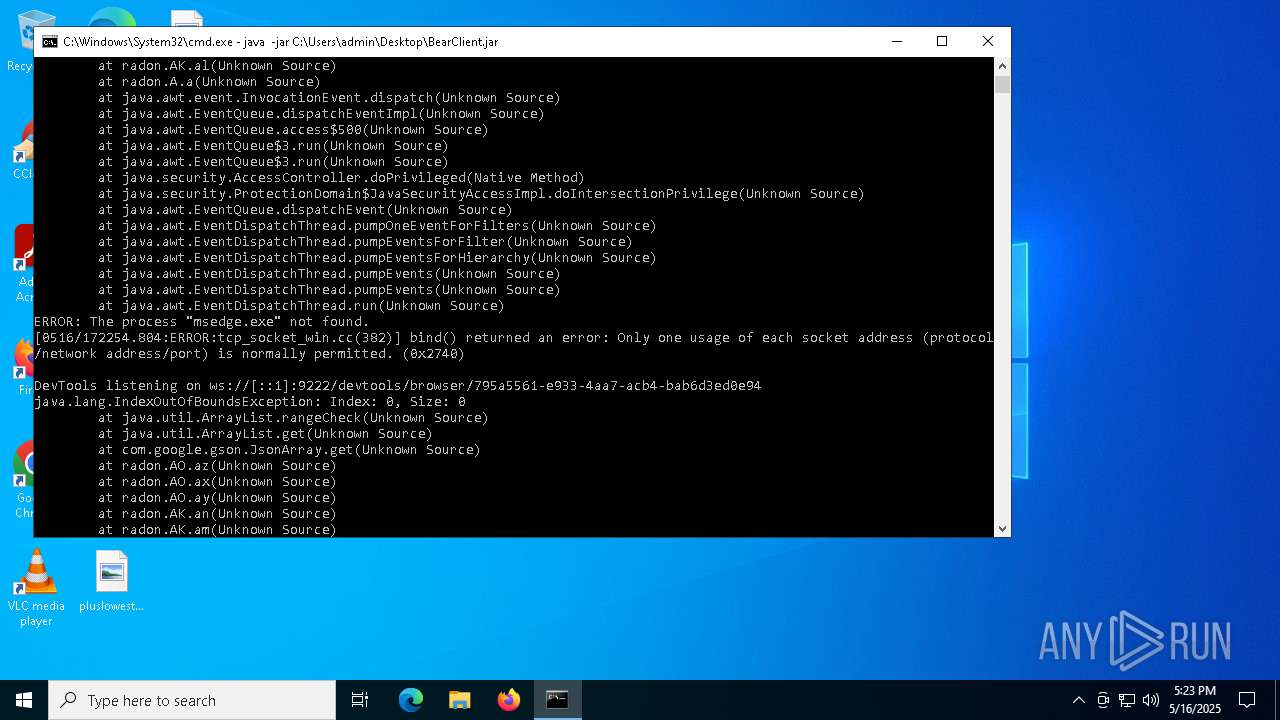Click the 'at radon.AK.al(Unknown Source)' line

click(217, 65)
